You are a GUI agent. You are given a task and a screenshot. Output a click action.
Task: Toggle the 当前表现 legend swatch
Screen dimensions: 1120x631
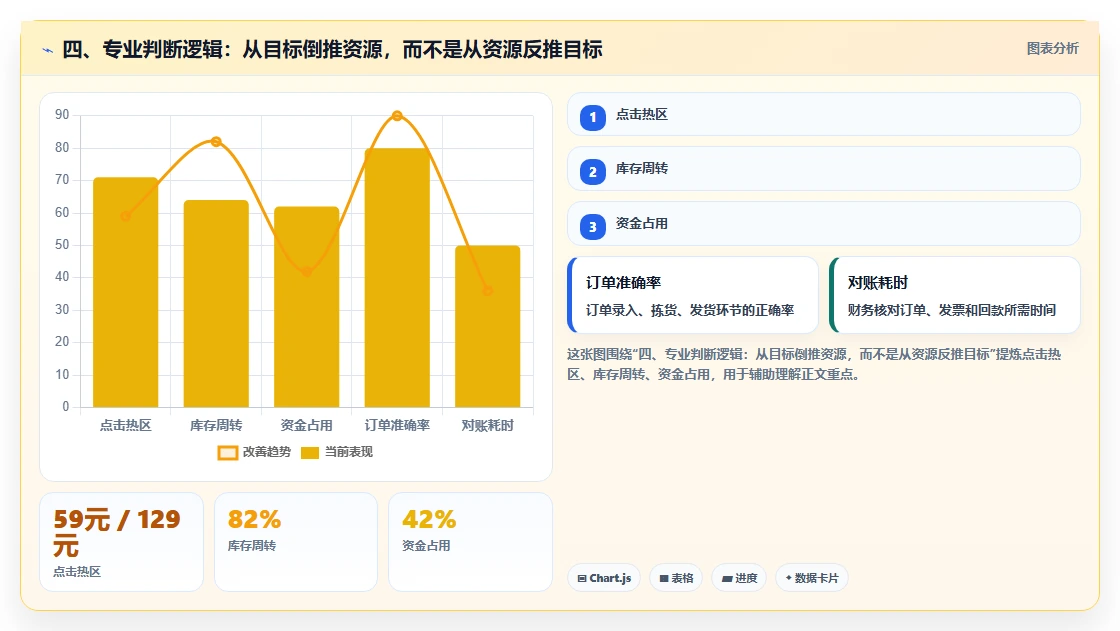310,452
